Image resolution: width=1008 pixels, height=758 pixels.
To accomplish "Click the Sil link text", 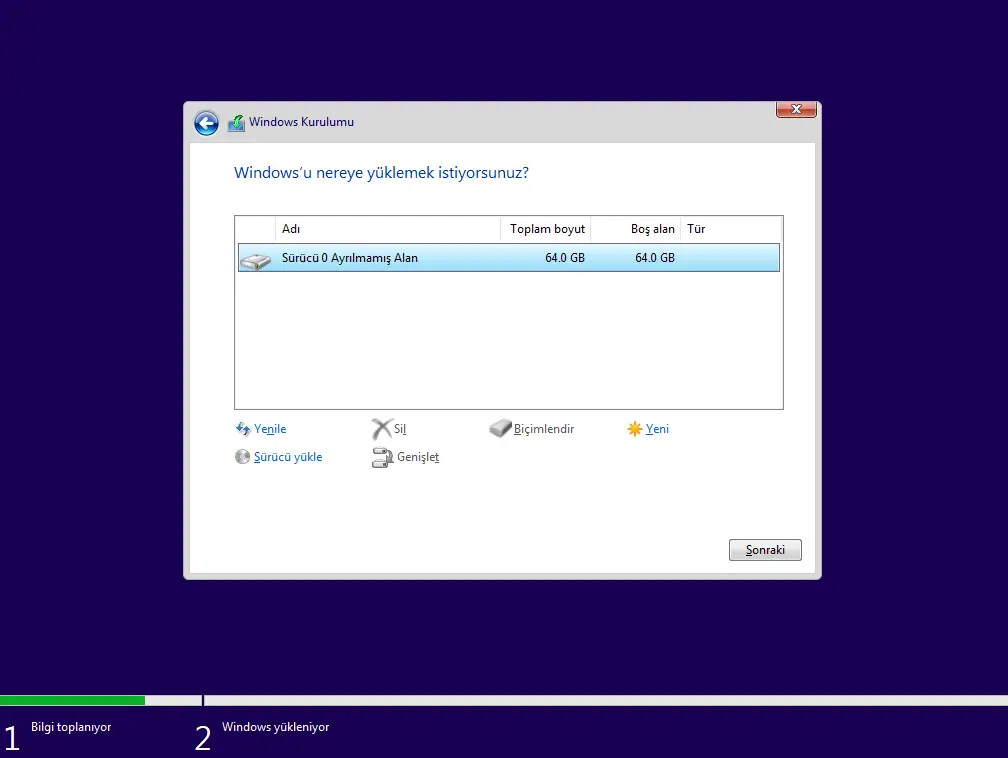I will click(400, 429).
